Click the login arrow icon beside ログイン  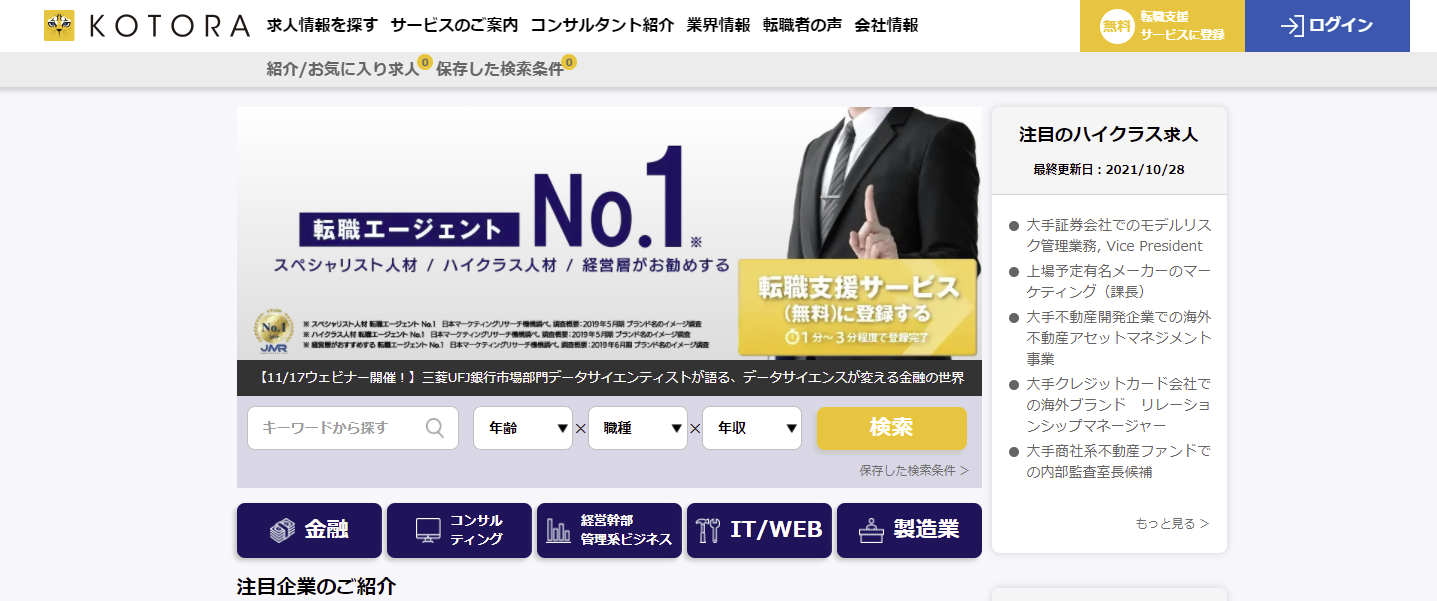(x=1292, y=26)
